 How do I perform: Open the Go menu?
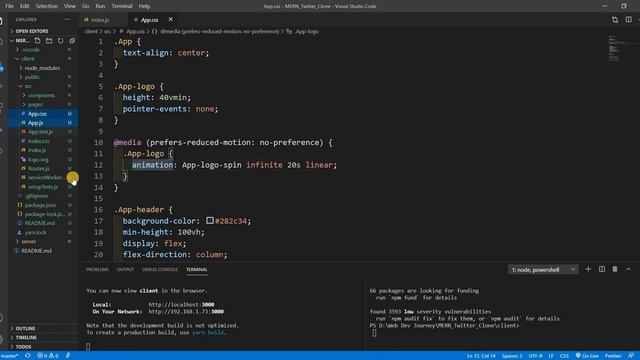[85, 6]
